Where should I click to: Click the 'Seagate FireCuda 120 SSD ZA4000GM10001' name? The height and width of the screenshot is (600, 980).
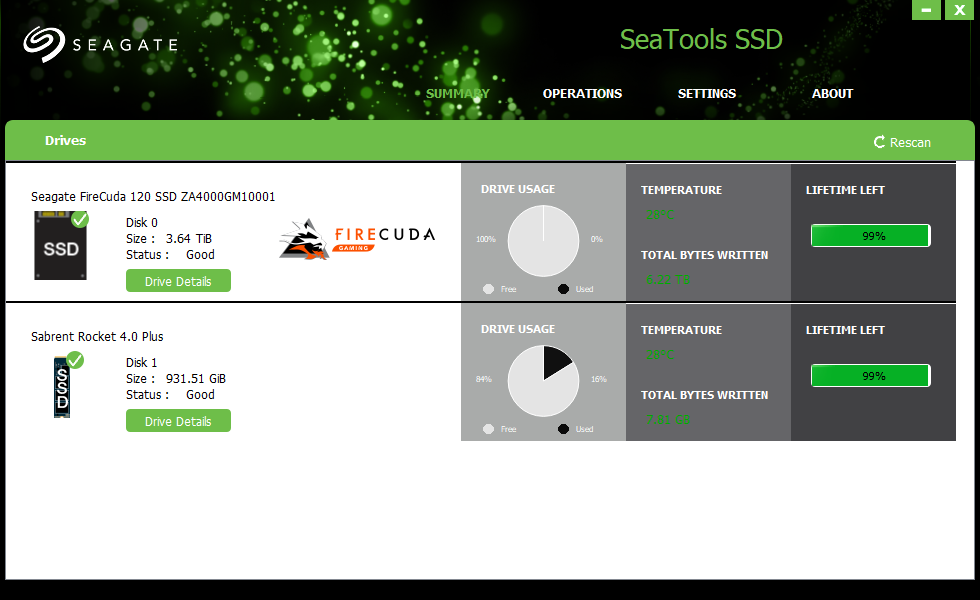pos(153,197)
